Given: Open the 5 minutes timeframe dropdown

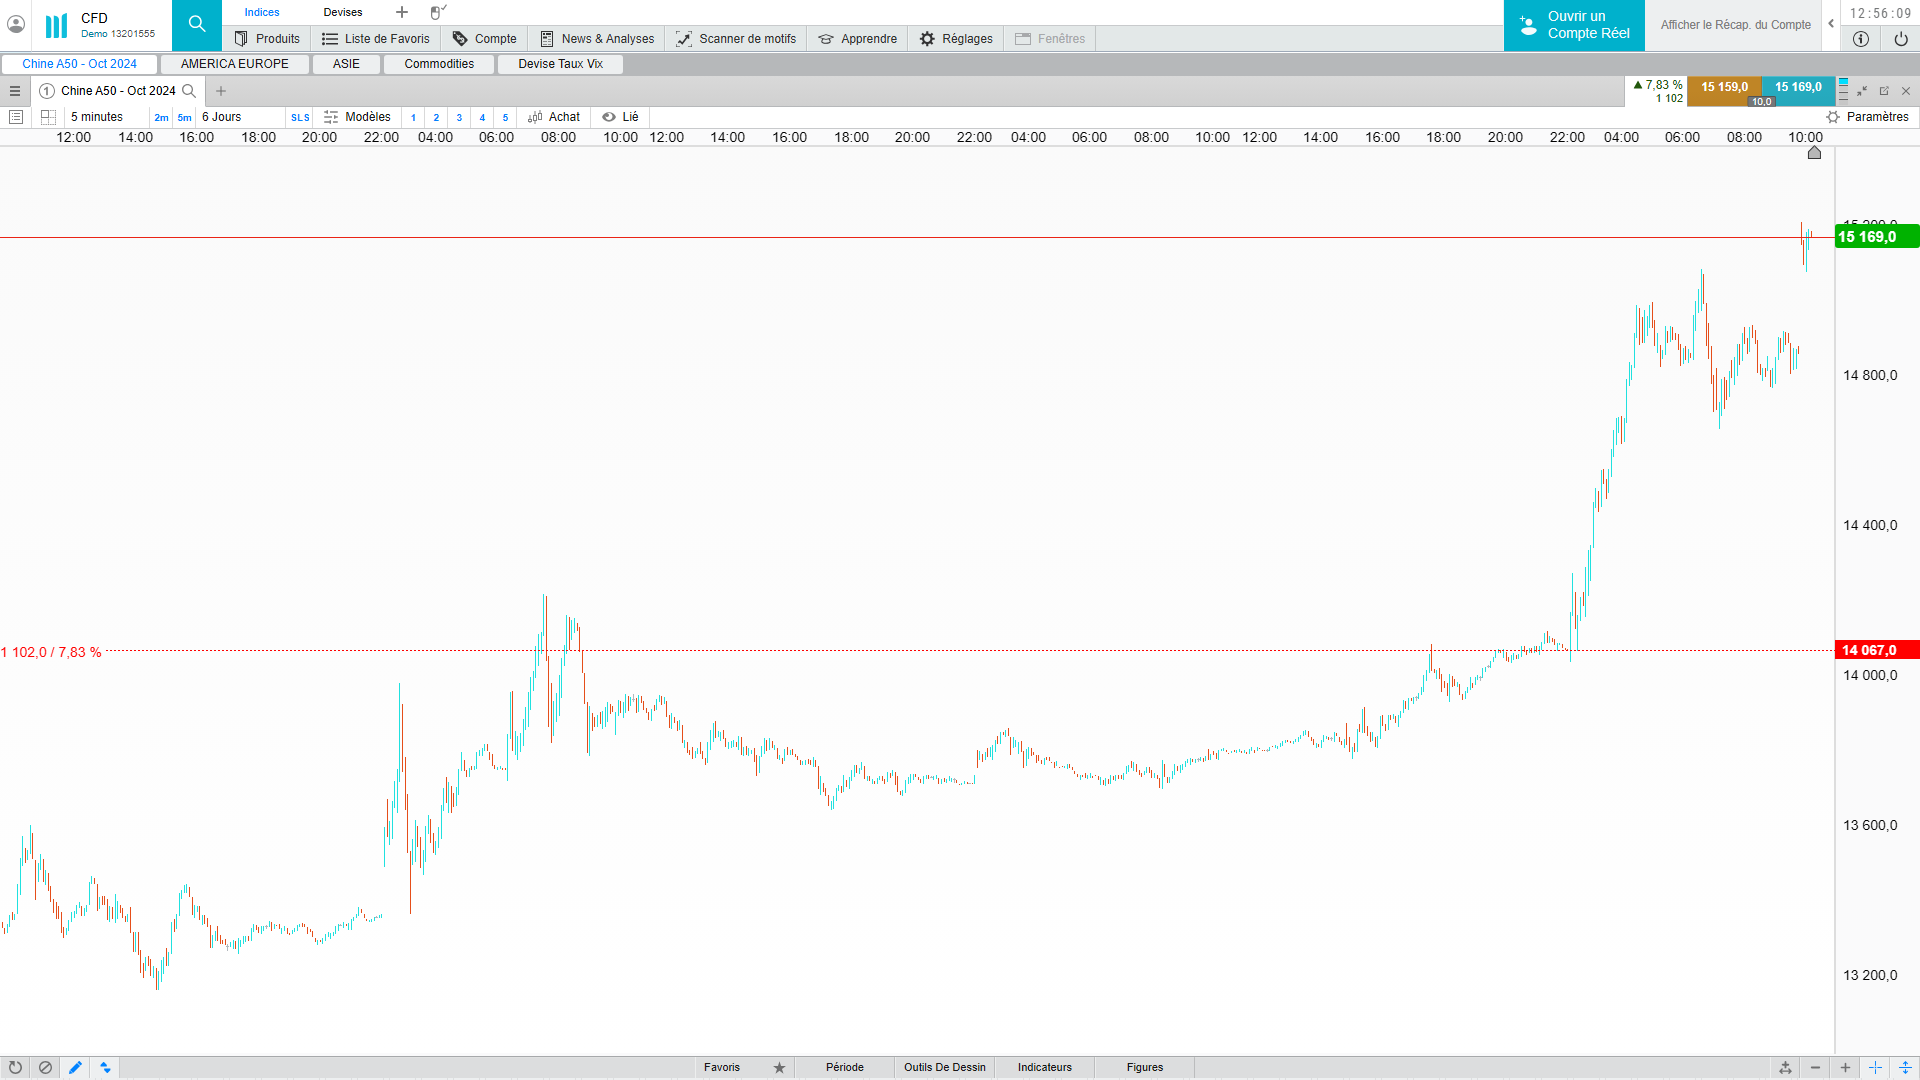Looking at the screenshot, I should point(97,117).
